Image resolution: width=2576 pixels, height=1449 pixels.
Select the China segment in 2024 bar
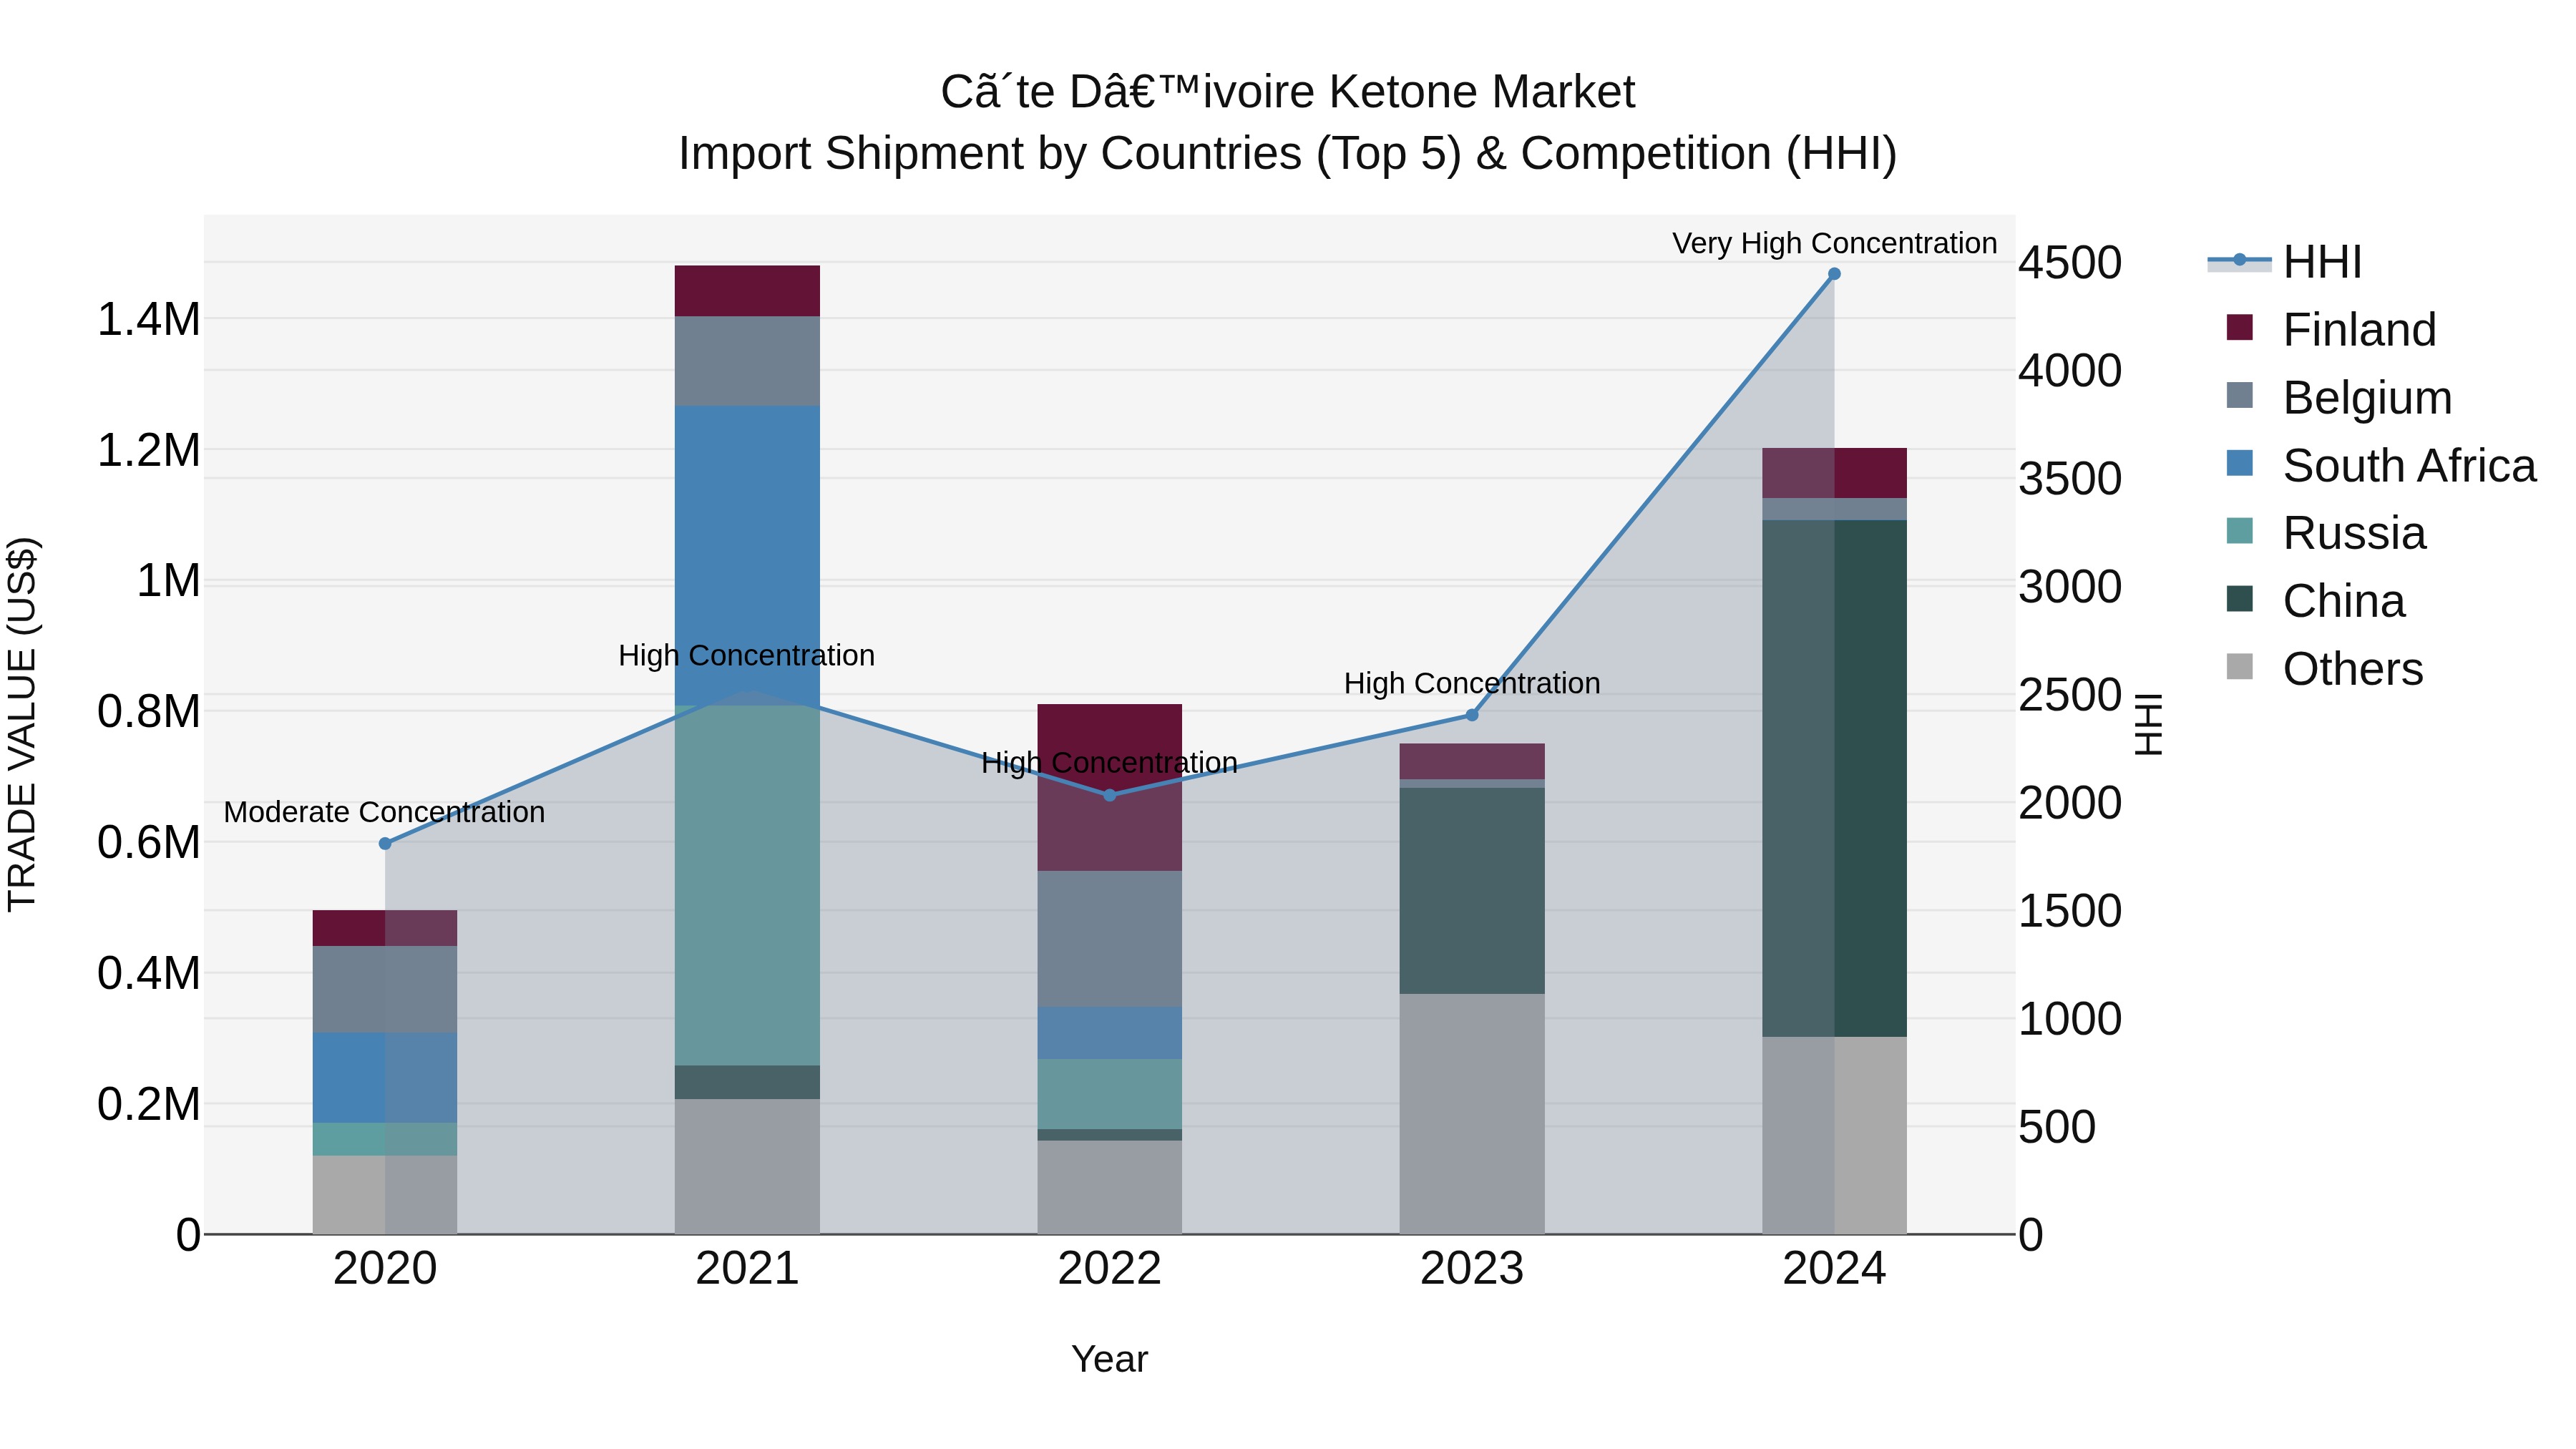pos(1834,778)
